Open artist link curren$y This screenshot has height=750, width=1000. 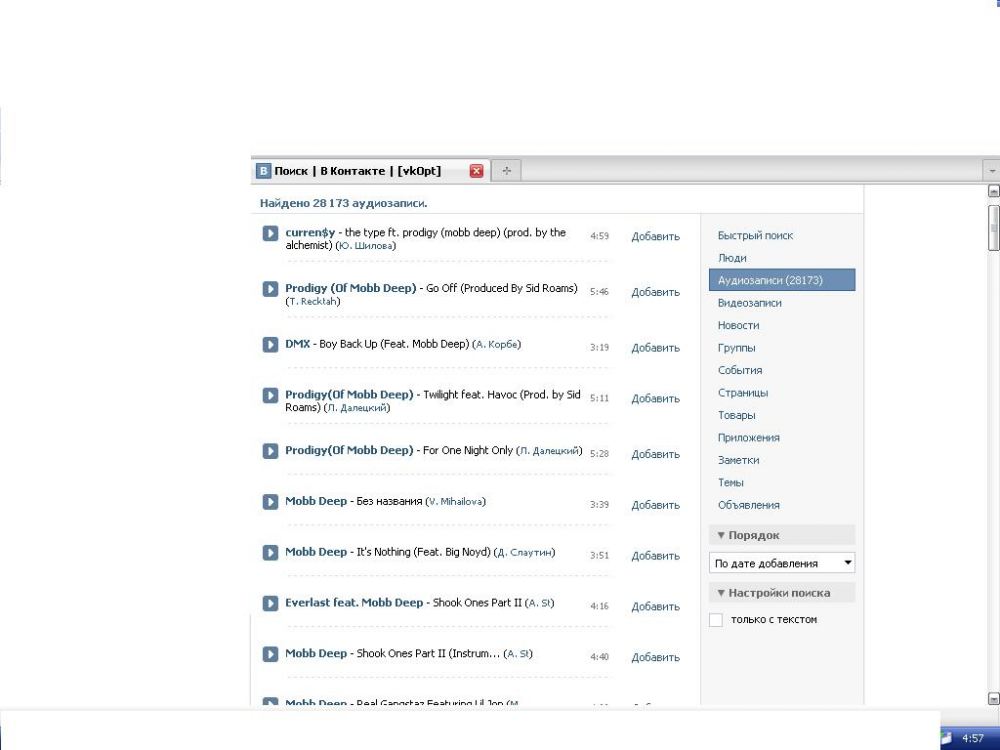(x=310, y=233)
